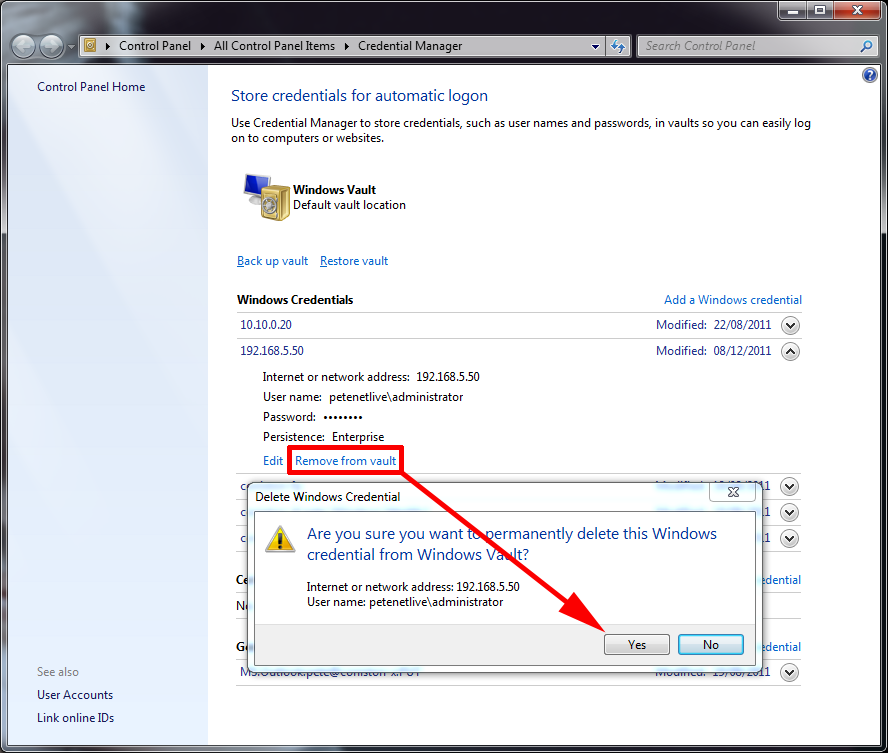Open the Back up vault link
The width and height of the screenshot is (888, 753).
[272, 260]
